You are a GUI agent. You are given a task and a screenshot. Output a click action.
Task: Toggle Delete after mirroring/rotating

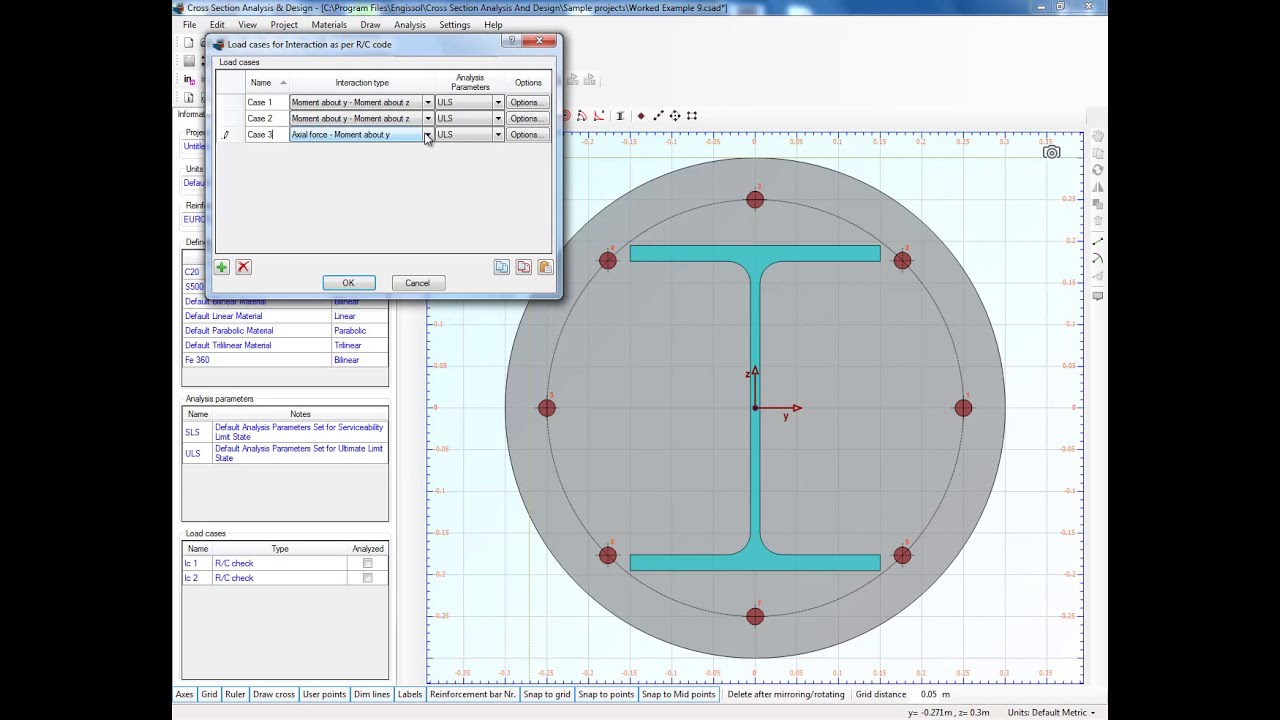[x=786, y=694]
